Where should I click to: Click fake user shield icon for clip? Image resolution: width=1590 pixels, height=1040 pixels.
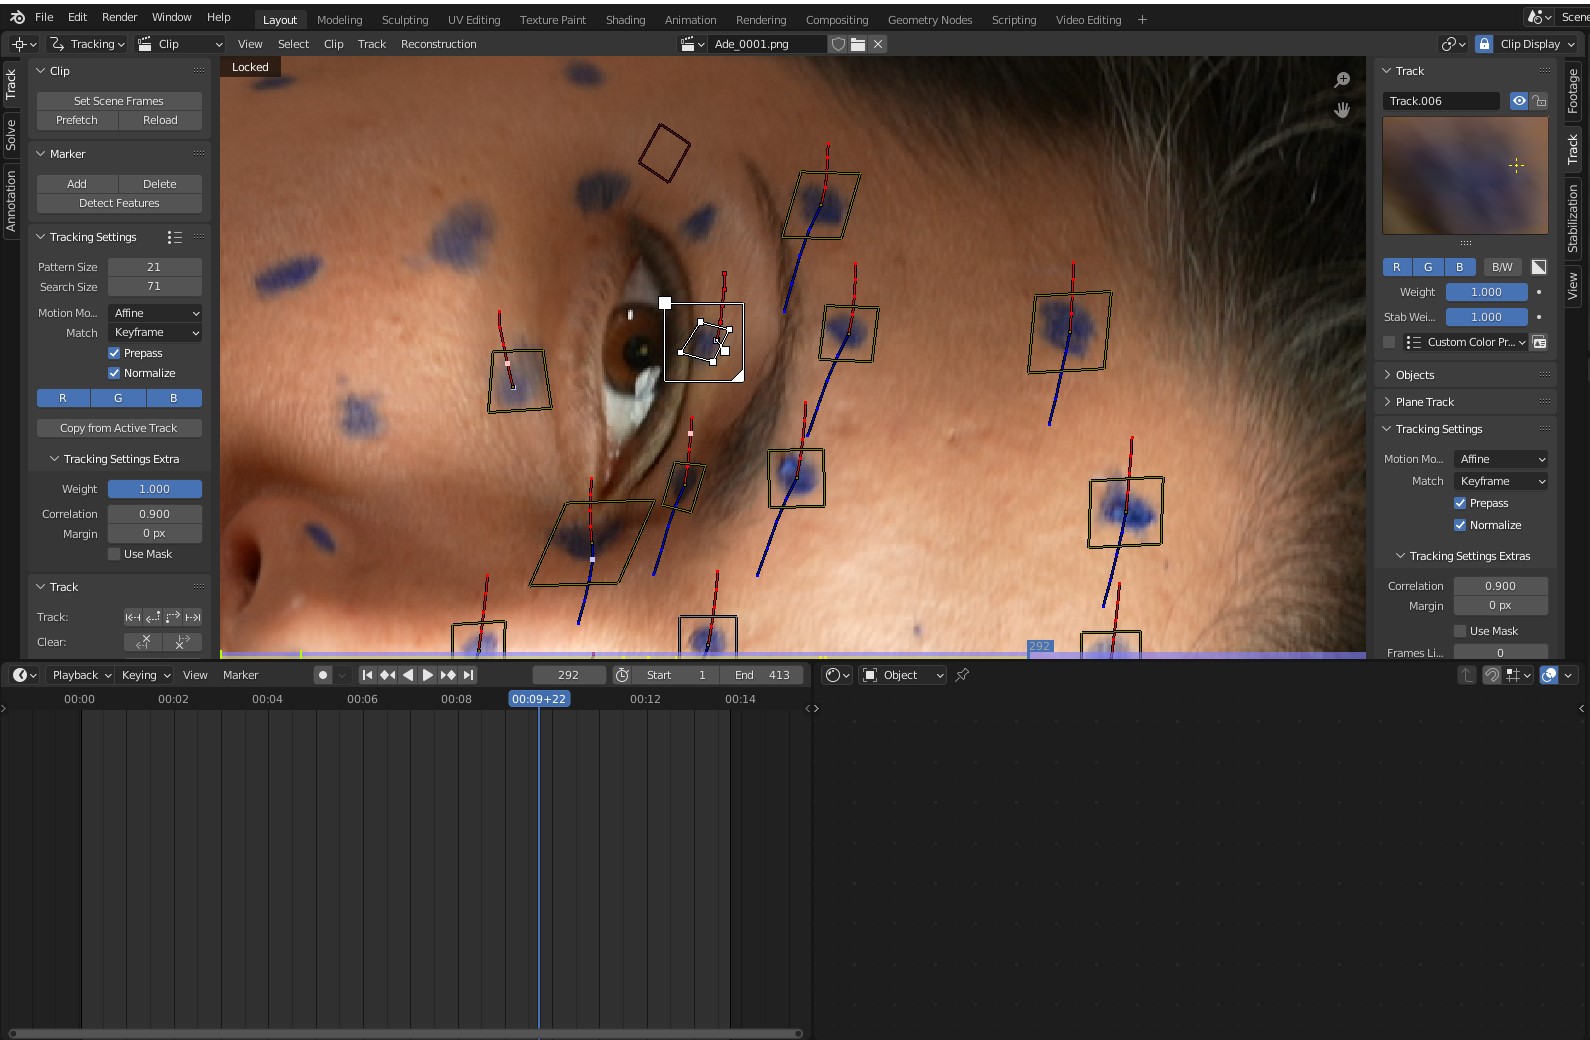click(838, 44)
